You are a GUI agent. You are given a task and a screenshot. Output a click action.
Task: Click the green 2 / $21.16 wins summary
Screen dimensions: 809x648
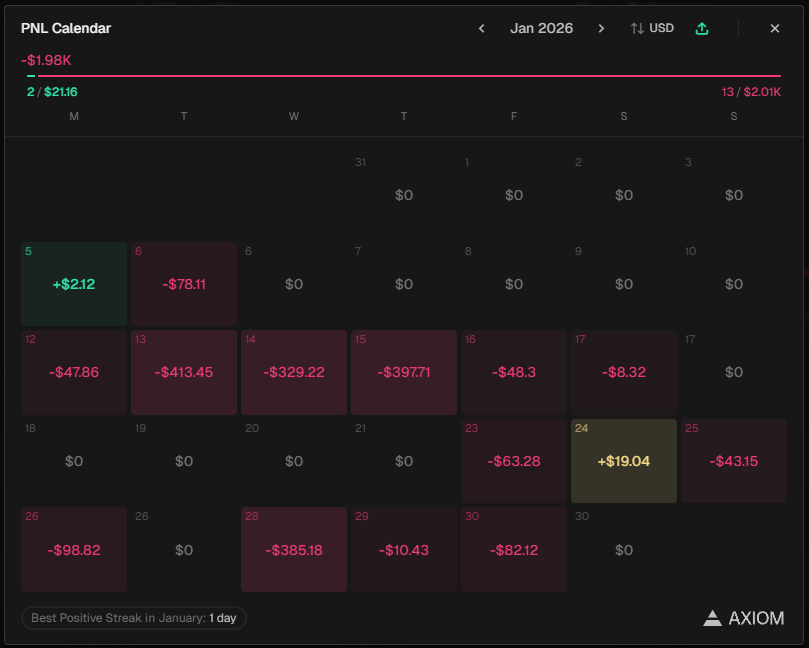click(x=52, y=92)
